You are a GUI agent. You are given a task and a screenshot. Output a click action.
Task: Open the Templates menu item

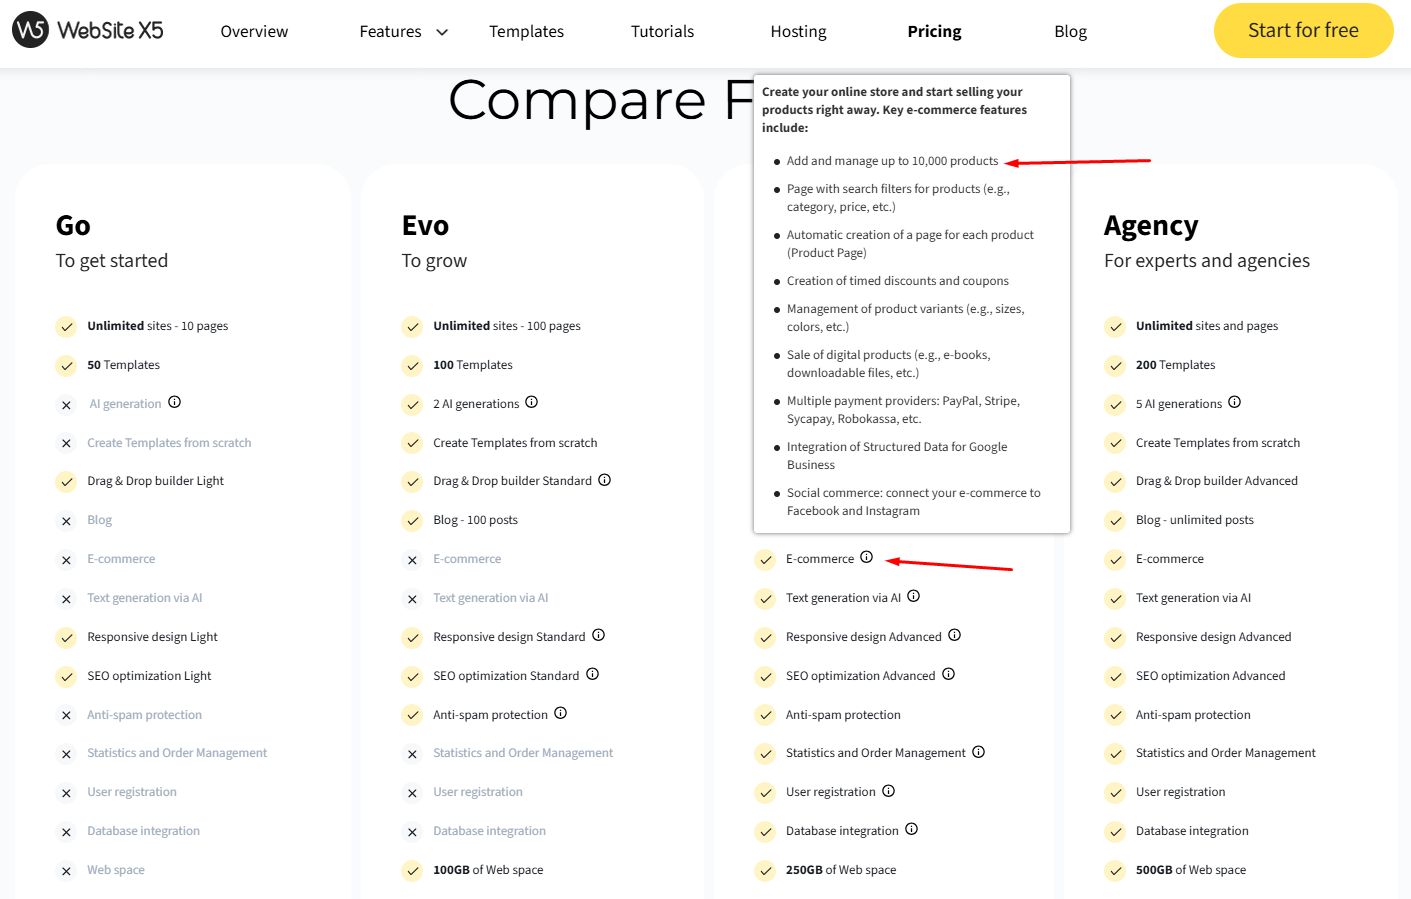[526, 32]
